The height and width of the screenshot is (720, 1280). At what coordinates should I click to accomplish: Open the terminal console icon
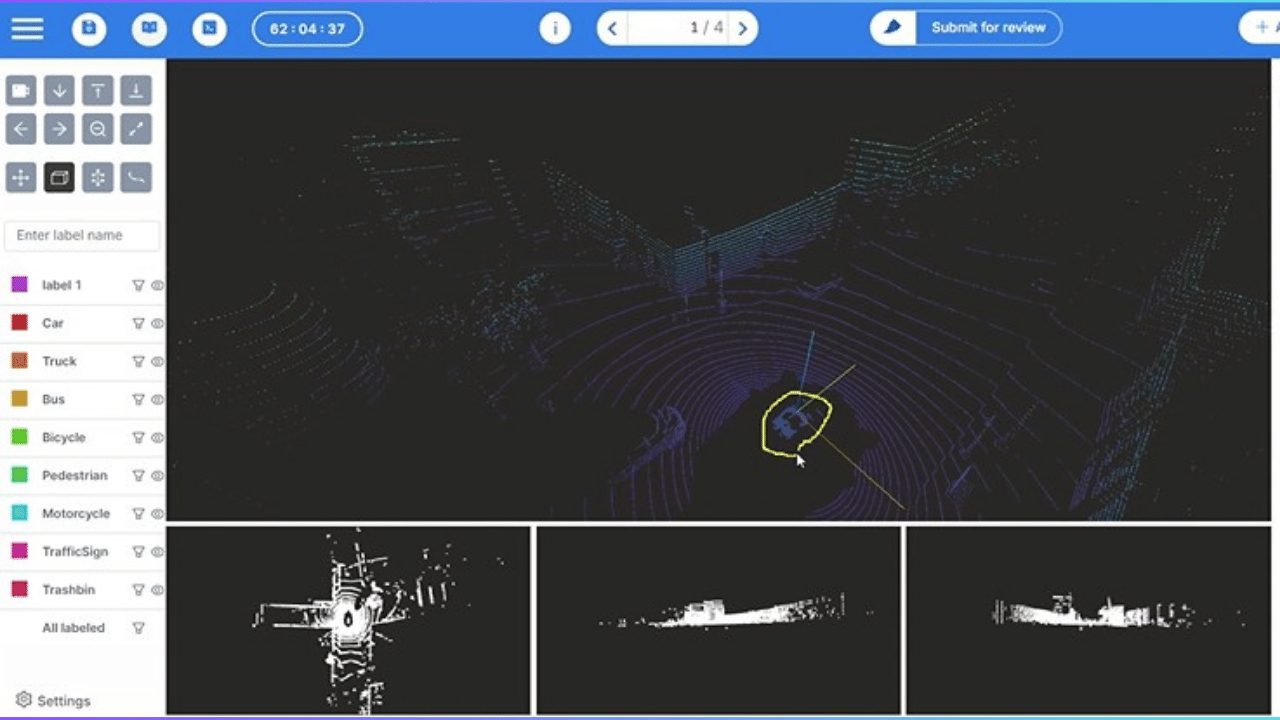pos(209,28)
